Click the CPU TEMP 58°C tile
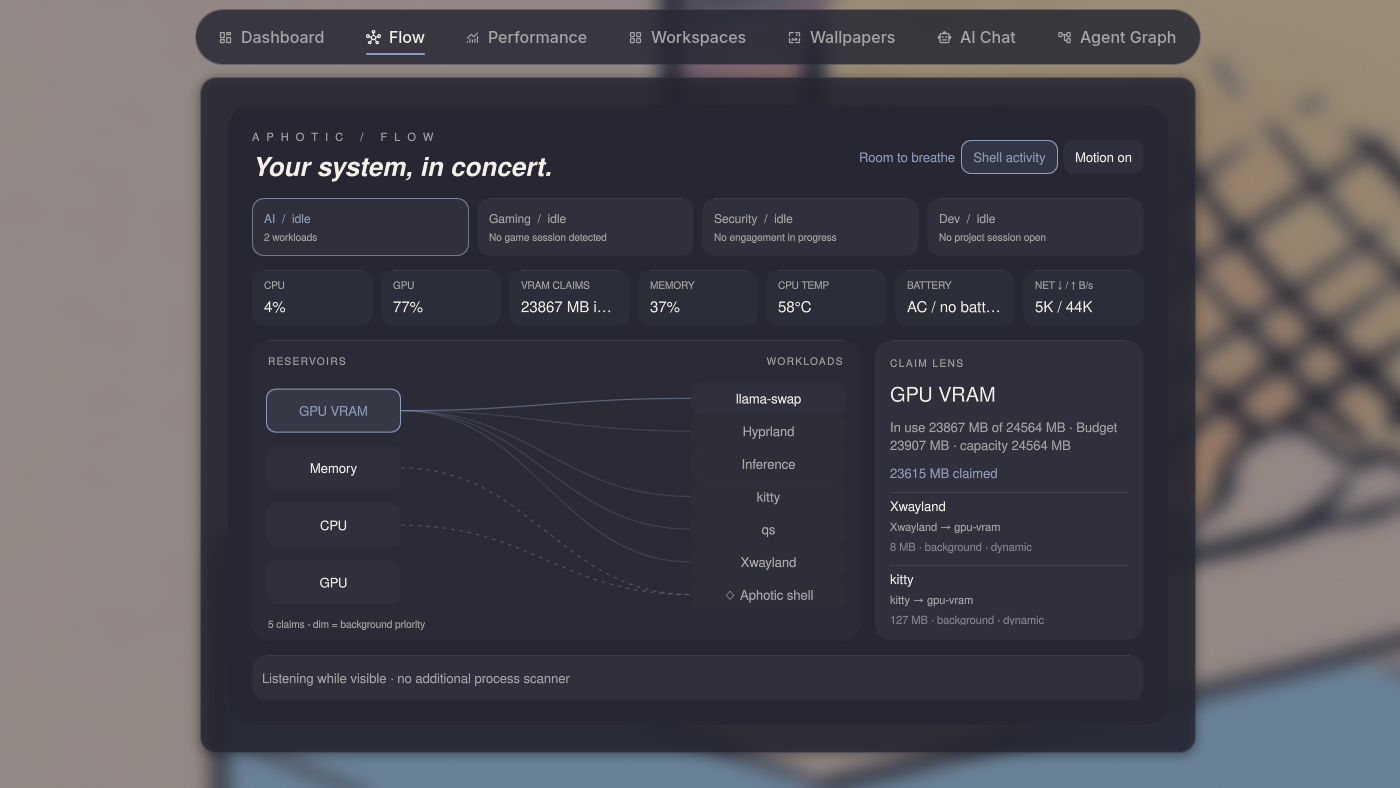 (x=826, y=298)
